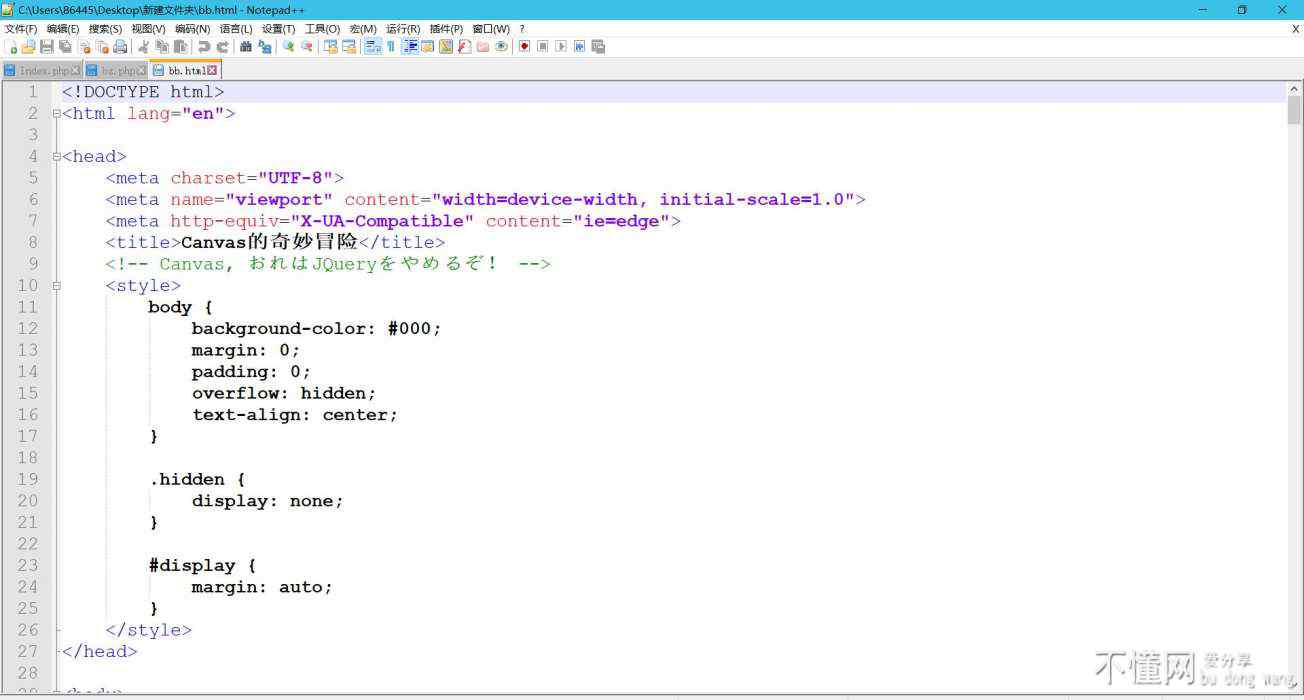Collapse the html tag fold marker
Screen dimensions: 1304x700
[x=57, y=114]
